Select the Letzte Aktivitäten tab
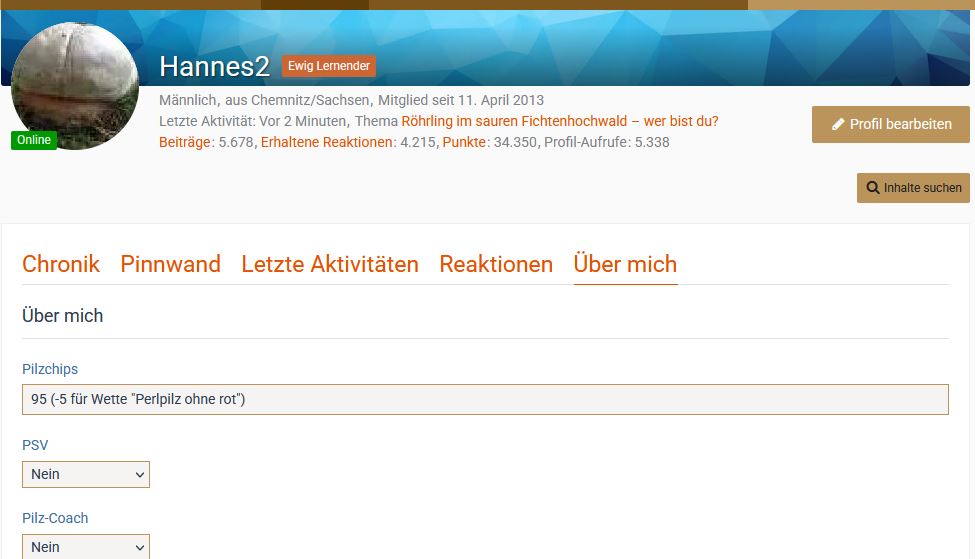Viewport: 975px width, 559px height. coord(330,264)
